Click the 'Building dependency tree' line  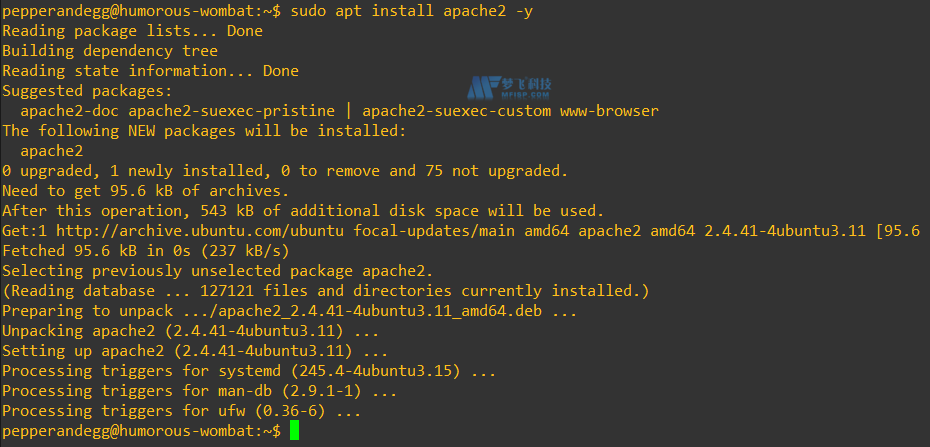[110, 51]
